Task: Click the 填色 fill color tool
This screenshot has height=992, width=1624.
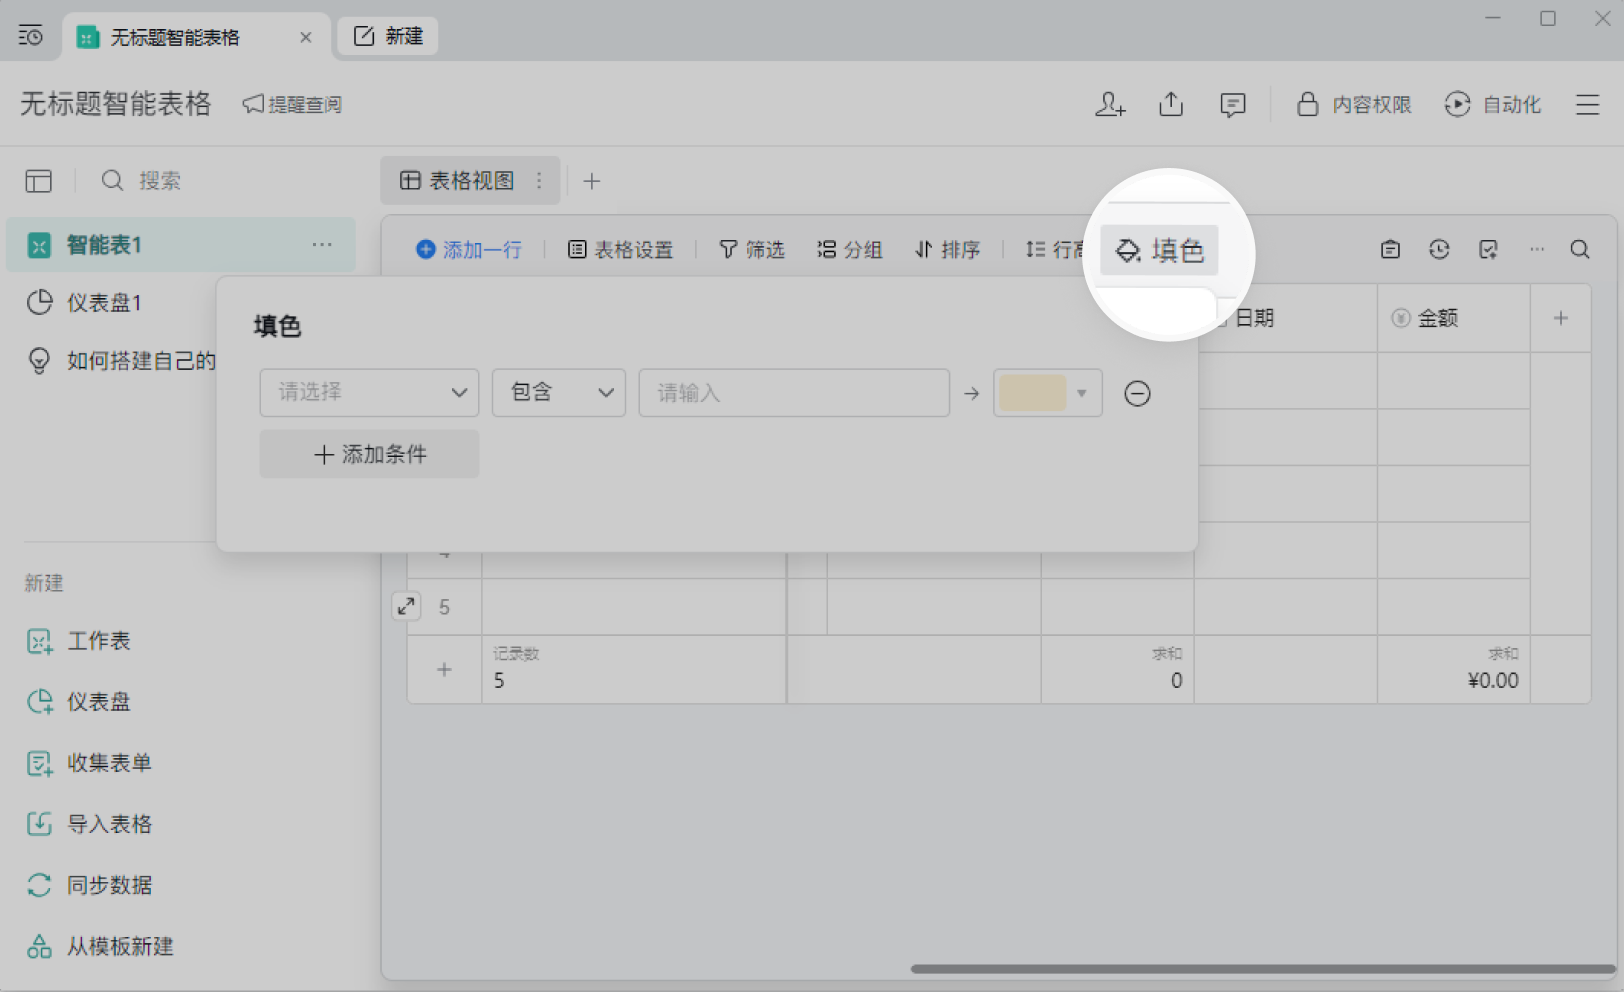Action: [1159, 250]
